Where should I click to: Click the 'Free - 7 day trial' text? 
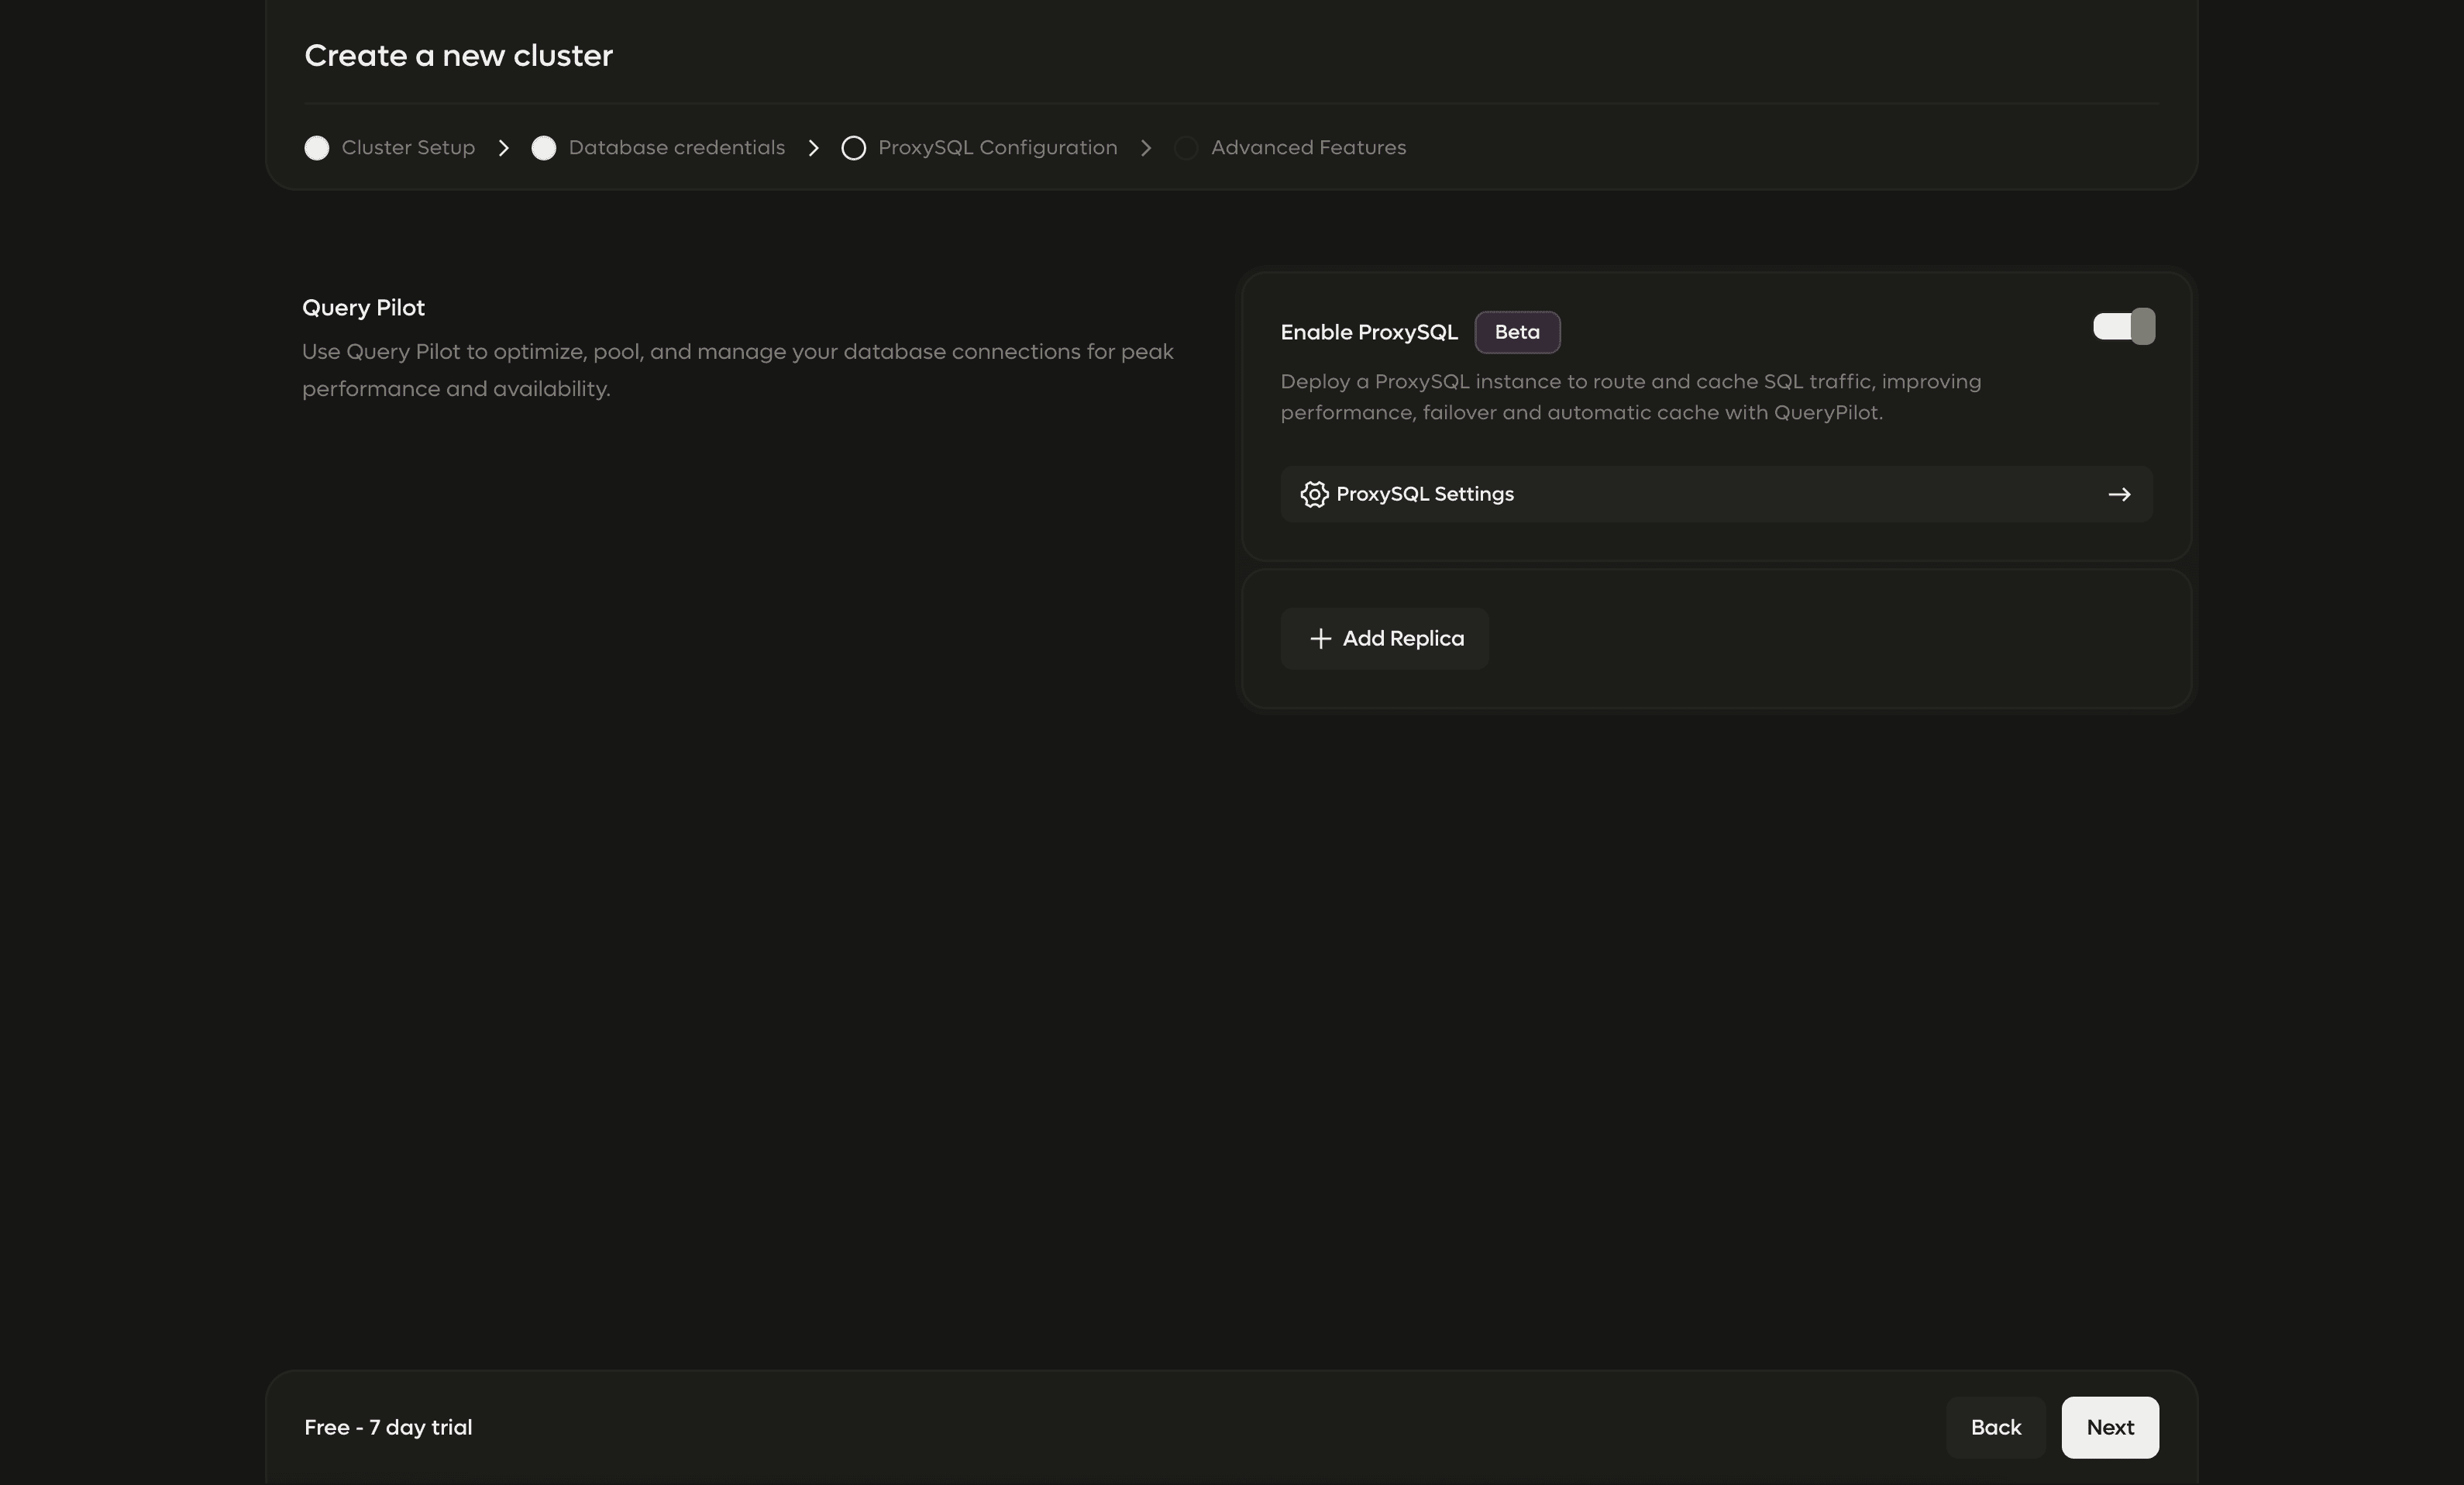click(x=388, y=1427)
